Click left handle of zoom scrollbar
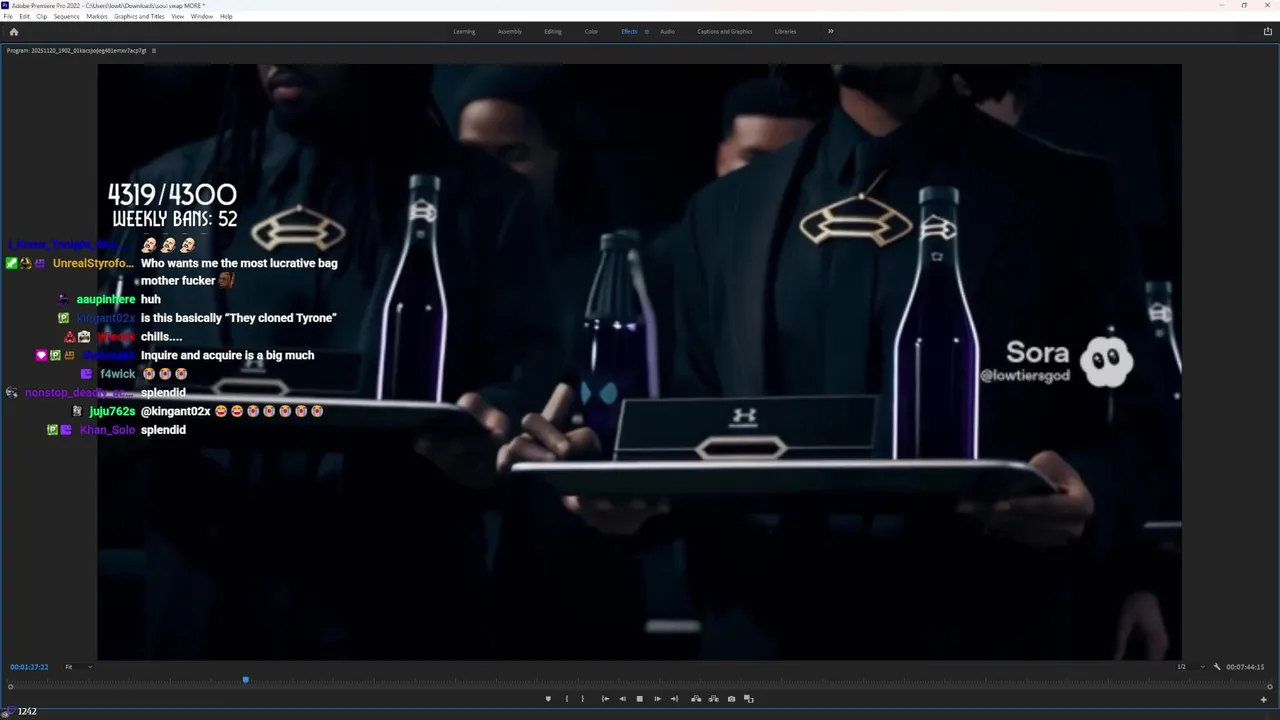 click(11, 687)
